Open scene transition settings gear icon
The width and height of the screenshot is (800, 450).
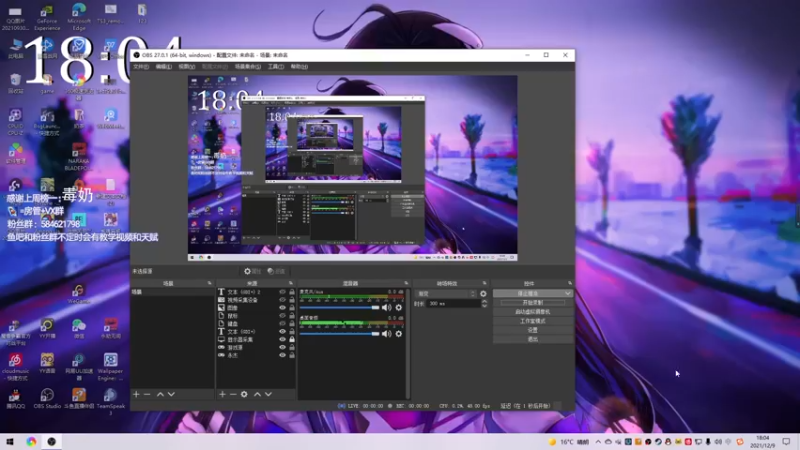pyautogui.click(x=484, y=294)
